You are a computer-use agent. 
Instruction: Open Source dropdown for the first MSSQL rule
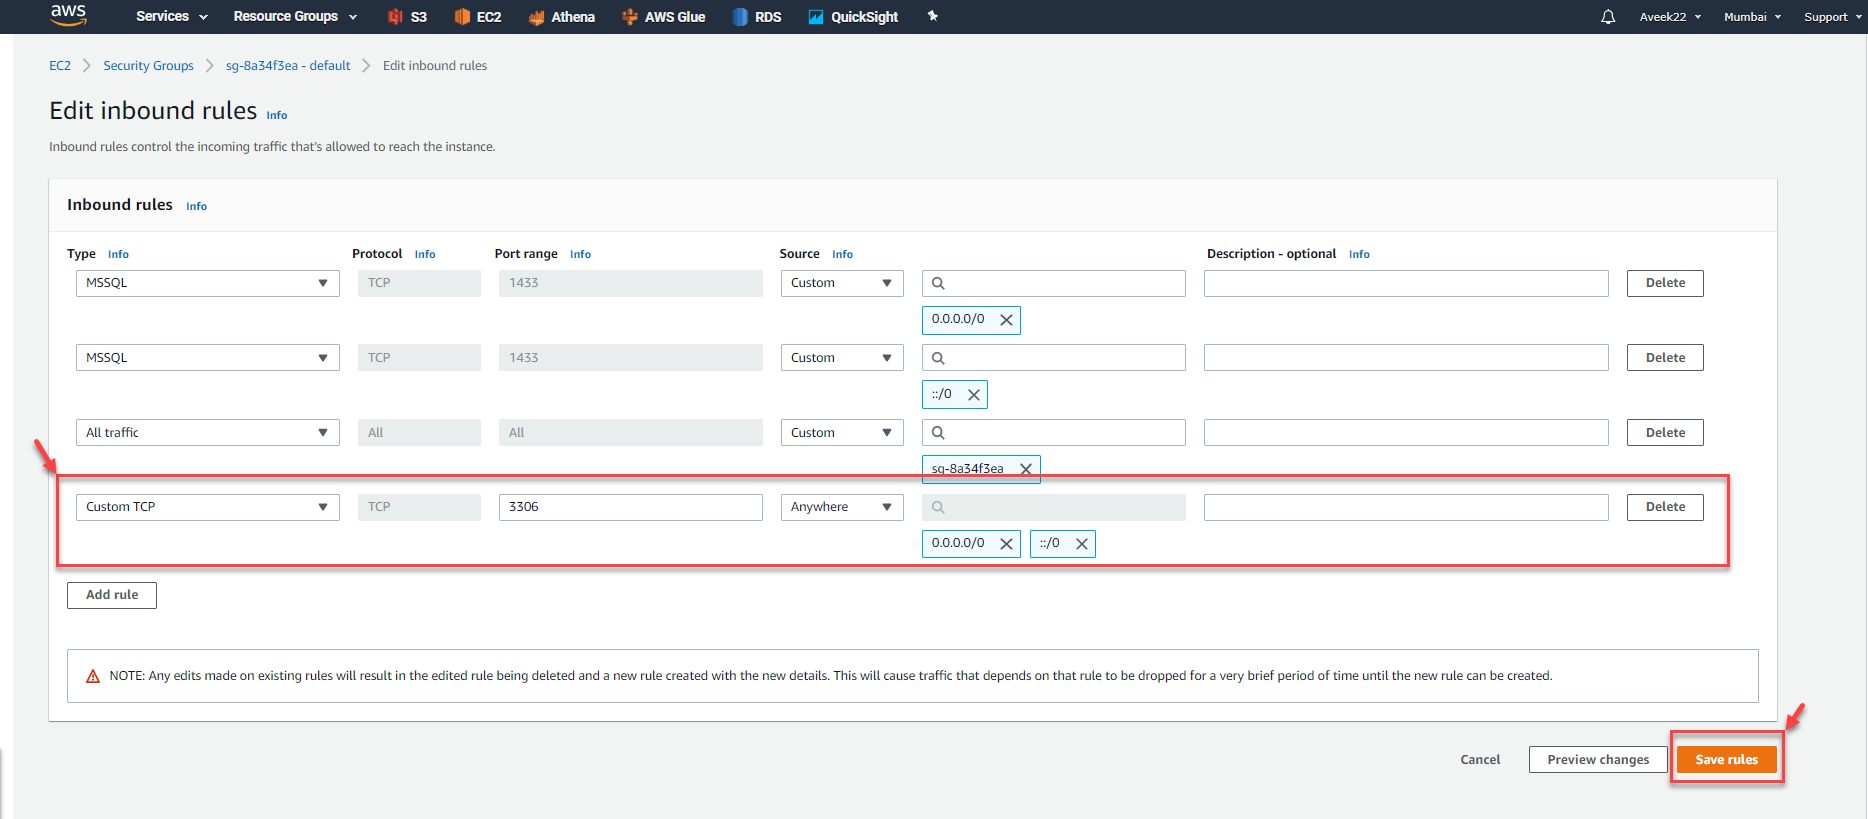(x=842, y=283)
